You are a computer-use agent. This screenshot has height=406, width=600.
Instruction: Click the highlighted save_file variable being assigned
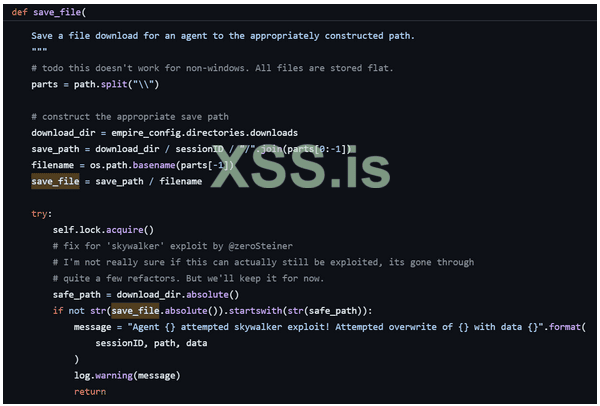[56, 181]
